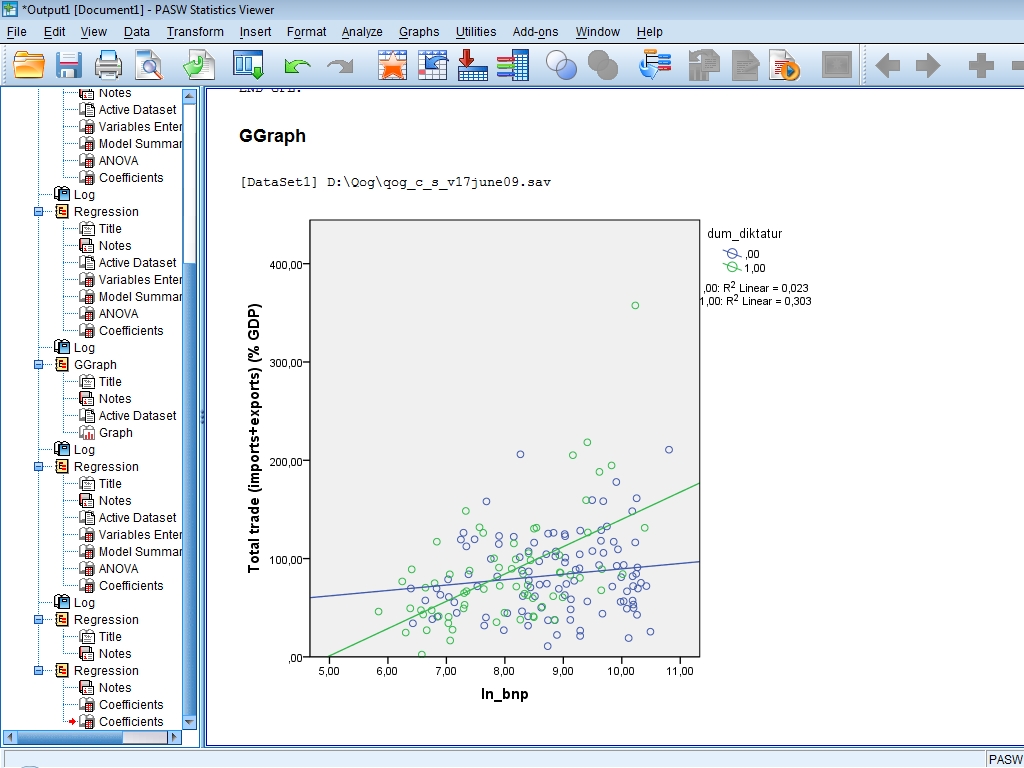
Task: Select the Model Summary item below GGraph
Action: 139,552
